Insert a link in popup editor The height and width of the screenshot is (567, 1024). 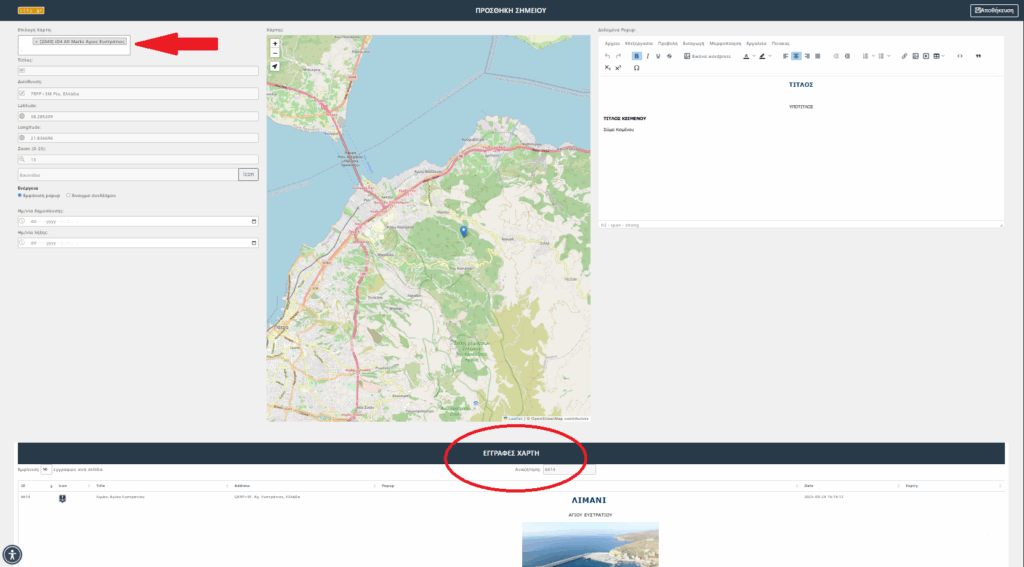pos(903,56)
